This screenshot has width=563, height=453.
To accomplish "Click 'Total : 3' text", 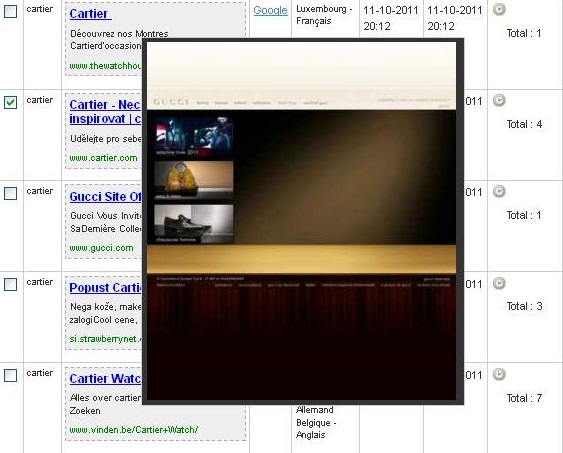I will (524, 306).
